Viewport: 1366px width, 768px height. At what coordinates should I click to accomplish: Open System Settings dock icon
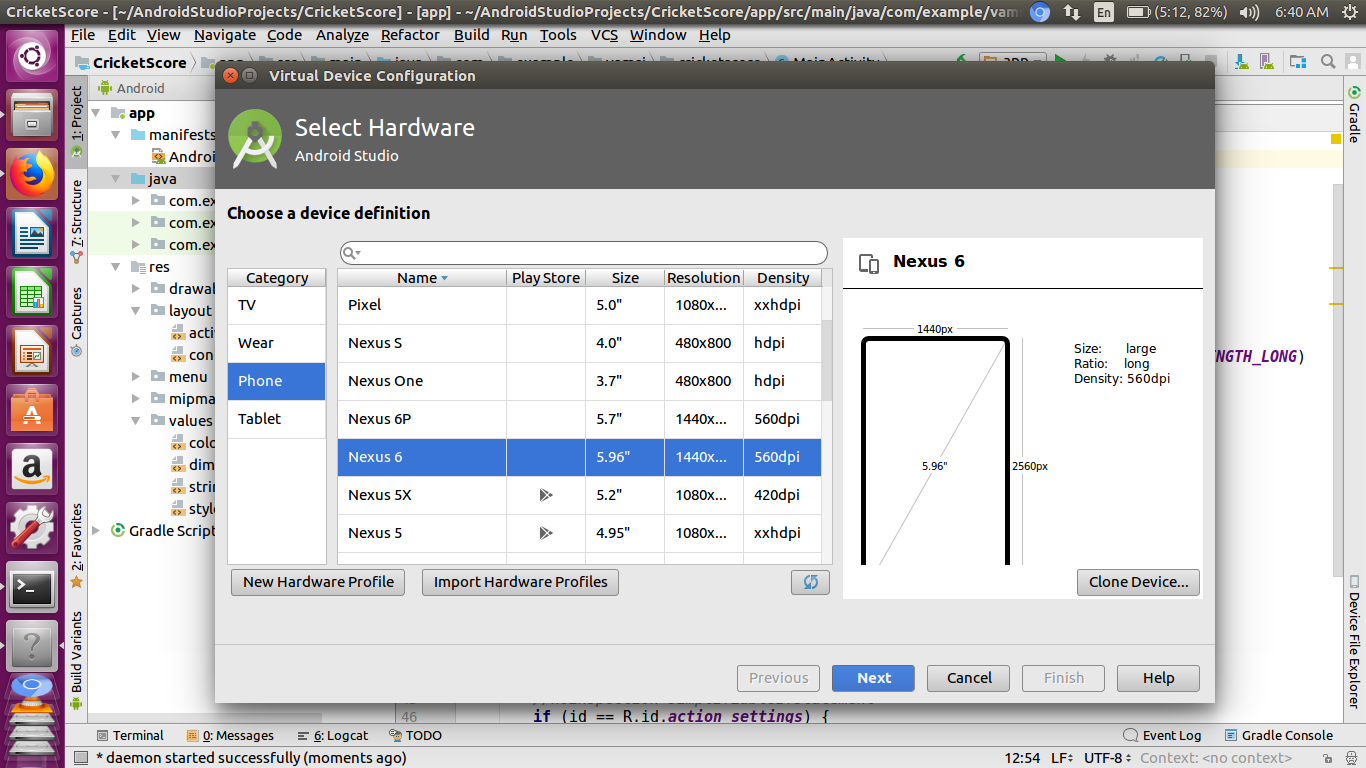pos(32,530)
